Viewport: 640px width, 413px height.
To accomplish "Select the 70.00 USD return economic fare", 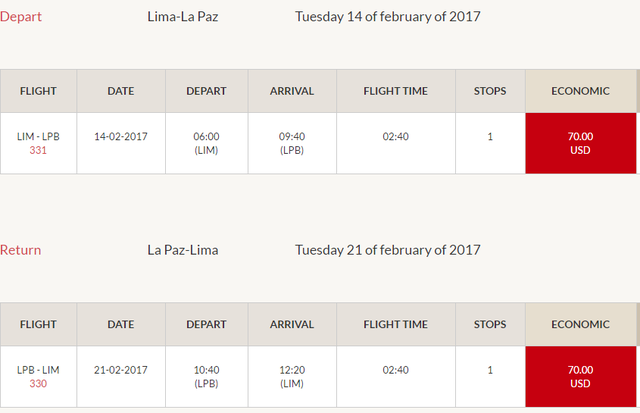I will (580, 377).
